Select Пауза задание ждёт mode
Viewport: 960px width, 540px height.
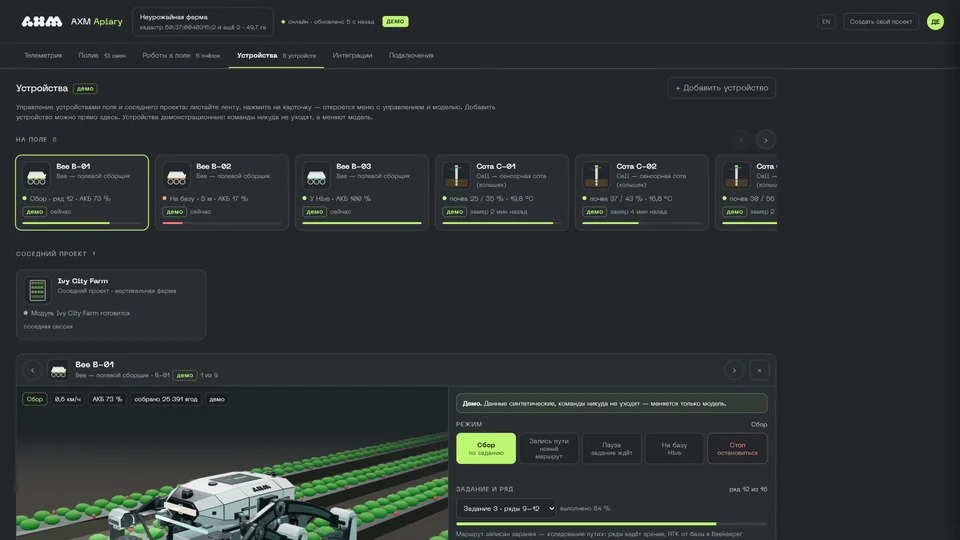pyautogui.click(x=612, y=448)
